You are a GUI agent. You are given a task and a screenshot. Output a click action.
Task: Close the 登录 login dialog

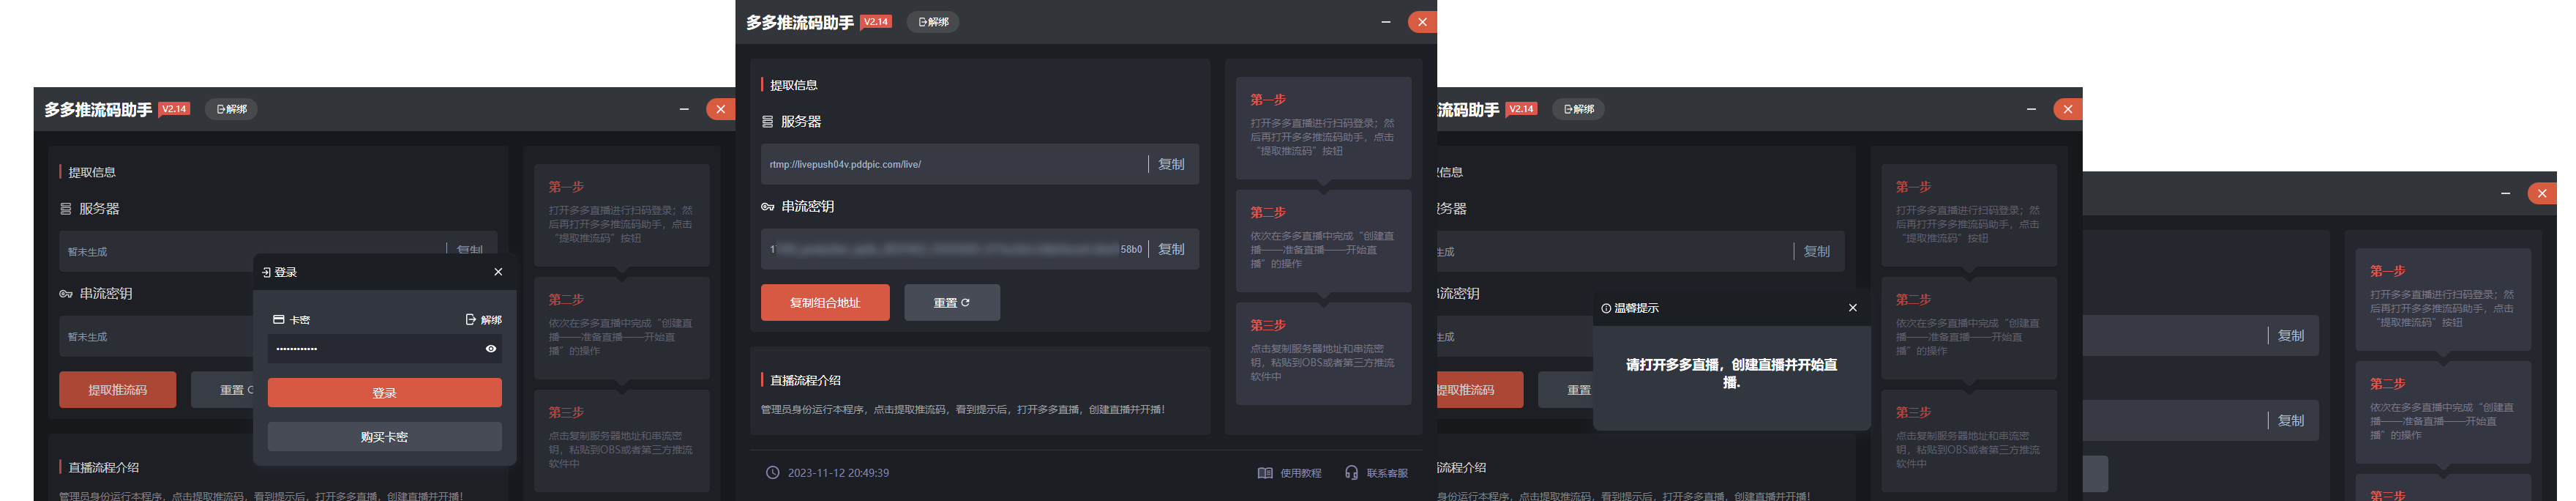pos(499,272)
